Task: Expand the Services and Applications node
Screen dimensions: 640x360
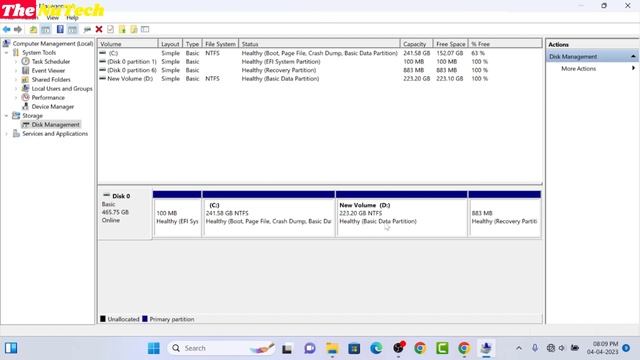Action: [x=7, y=134]
